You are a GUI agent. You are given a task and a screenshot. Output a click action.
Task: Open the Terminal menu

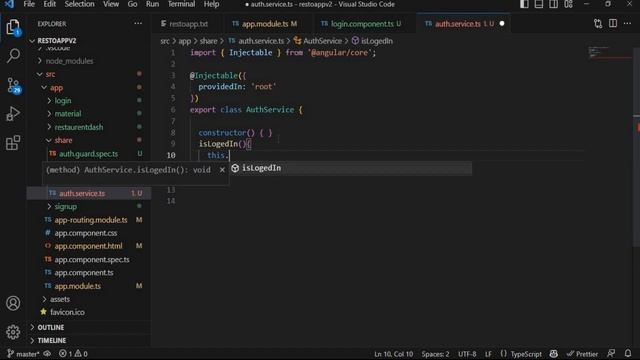[x=181, y=4]
